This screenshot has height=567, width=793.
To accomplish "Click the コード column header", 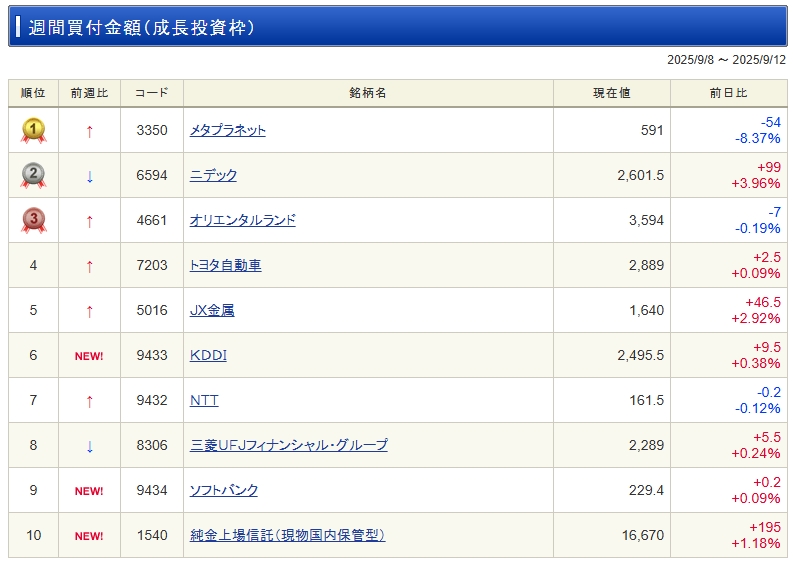I will [152, 93].
